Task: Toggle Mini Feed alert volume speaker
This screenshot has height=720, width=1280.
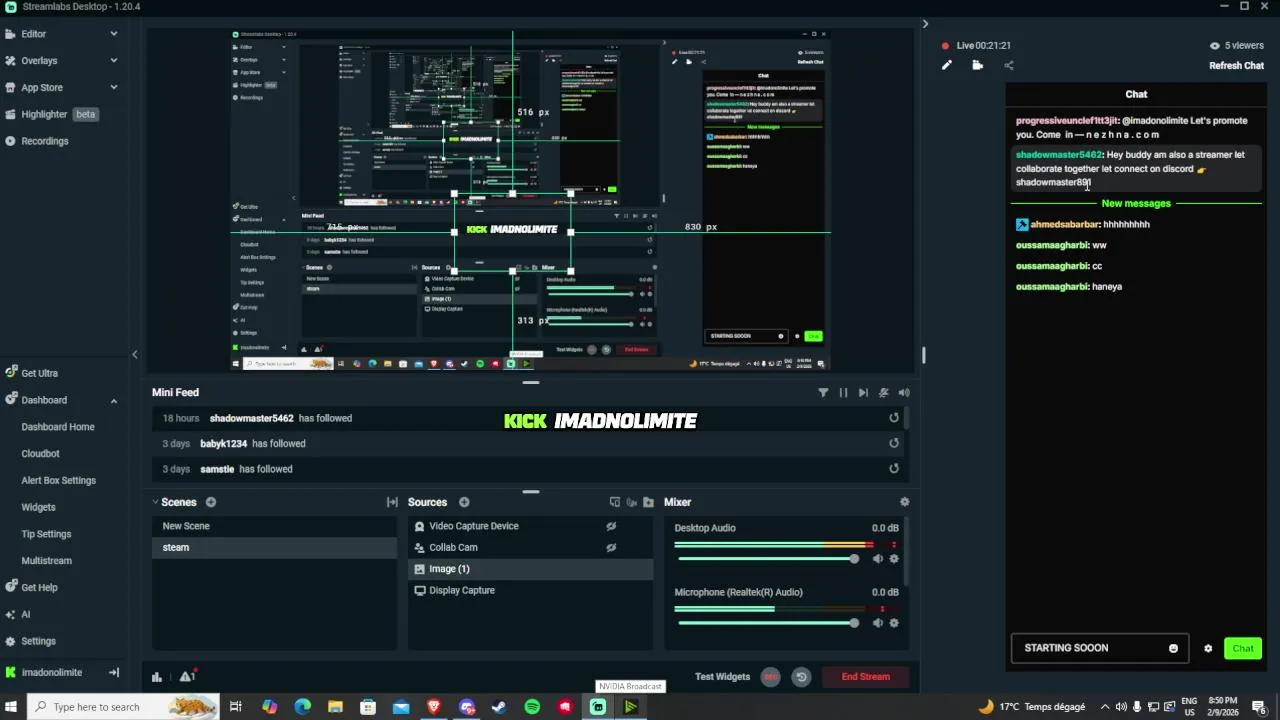Action: [904, 393]
